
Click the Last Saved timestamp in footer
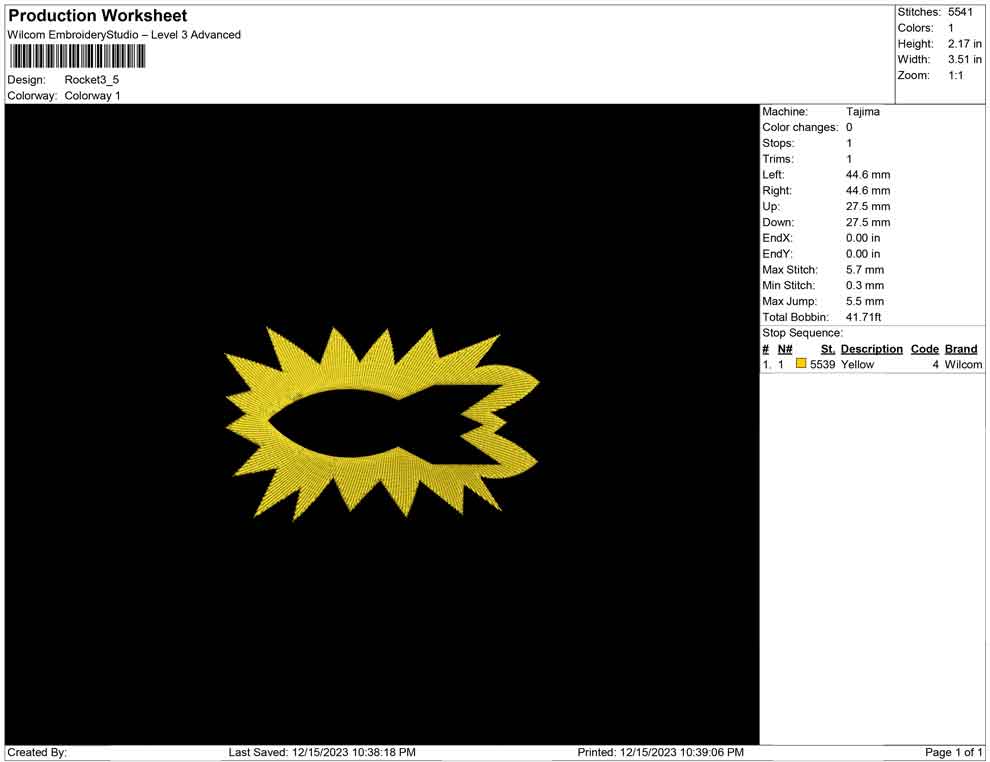tap(322, 752)
